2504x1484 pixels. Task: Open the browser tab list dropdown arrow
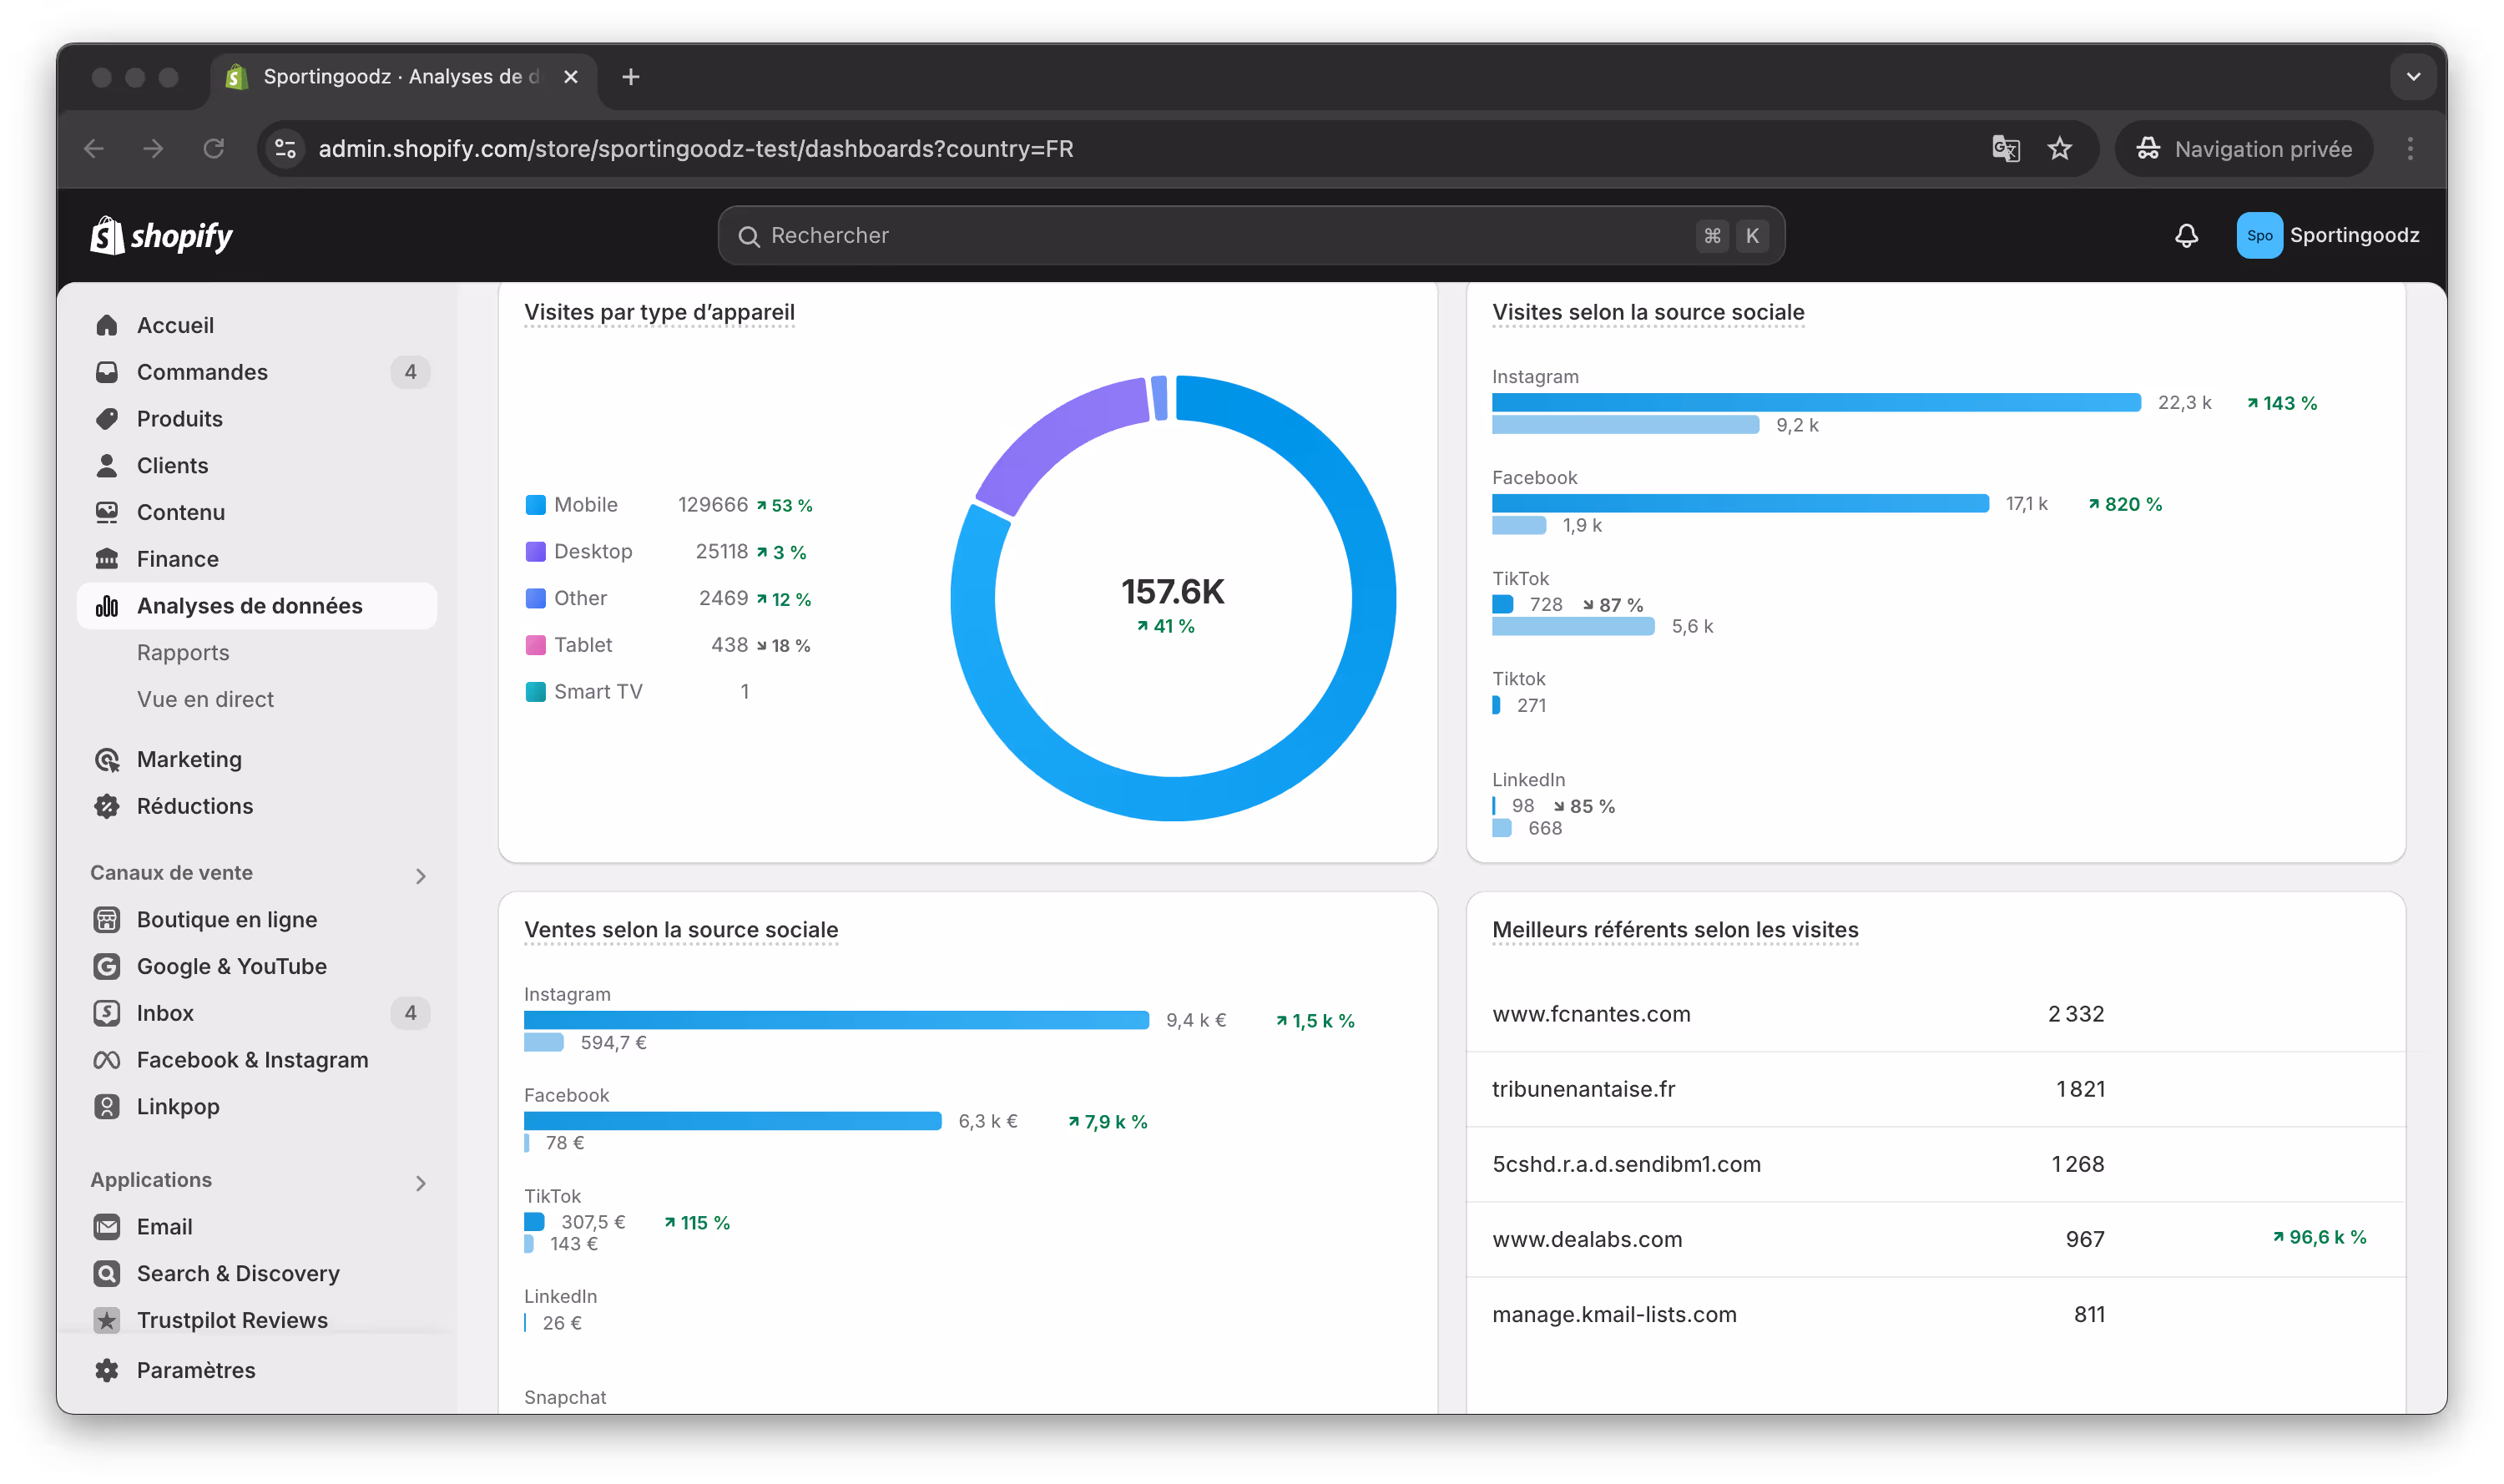tap(2413, 77)
